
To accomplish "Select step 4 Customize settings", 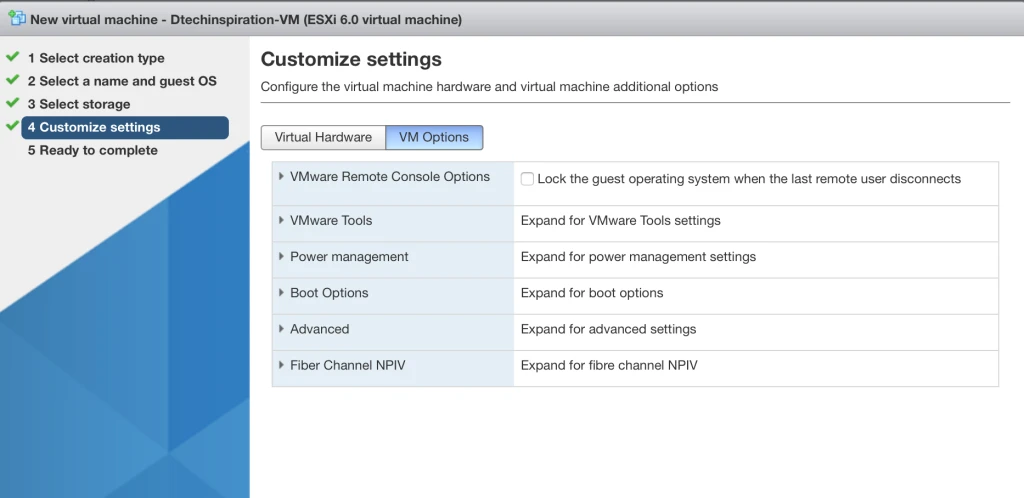I will [125, 127].
